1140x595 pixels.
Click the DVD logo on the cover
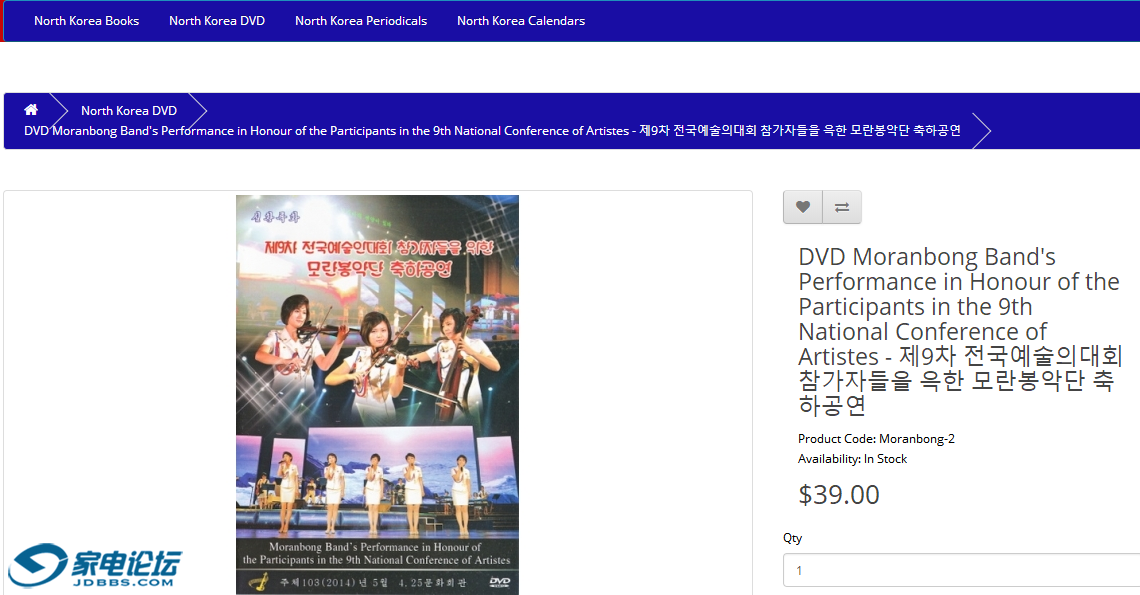[x=500, y=582]
